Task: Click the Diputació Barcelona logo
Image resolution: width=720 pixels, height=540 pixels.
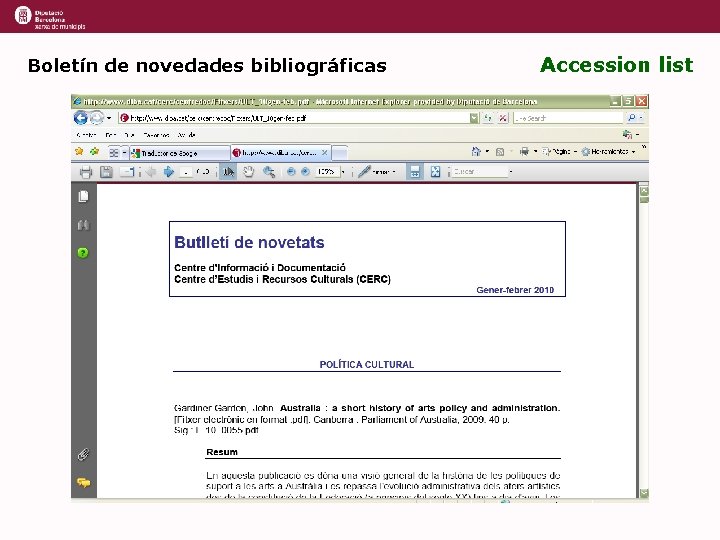Action: click(x=50, y=17)
